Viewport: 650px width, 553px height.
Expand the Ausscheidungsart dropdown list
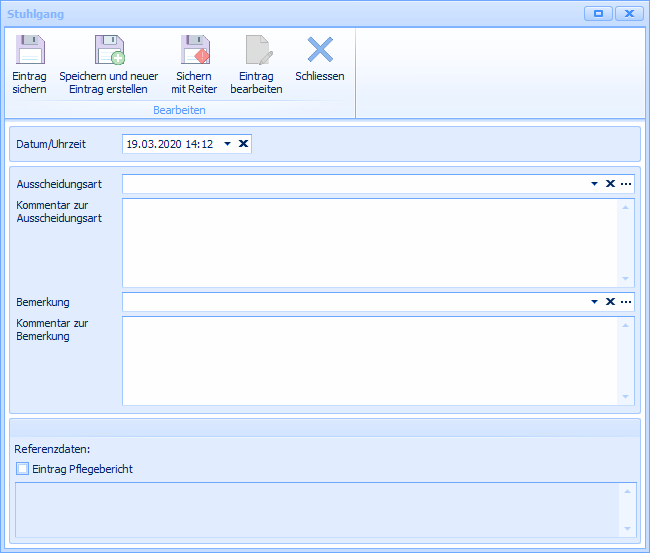tap(594, 184)
